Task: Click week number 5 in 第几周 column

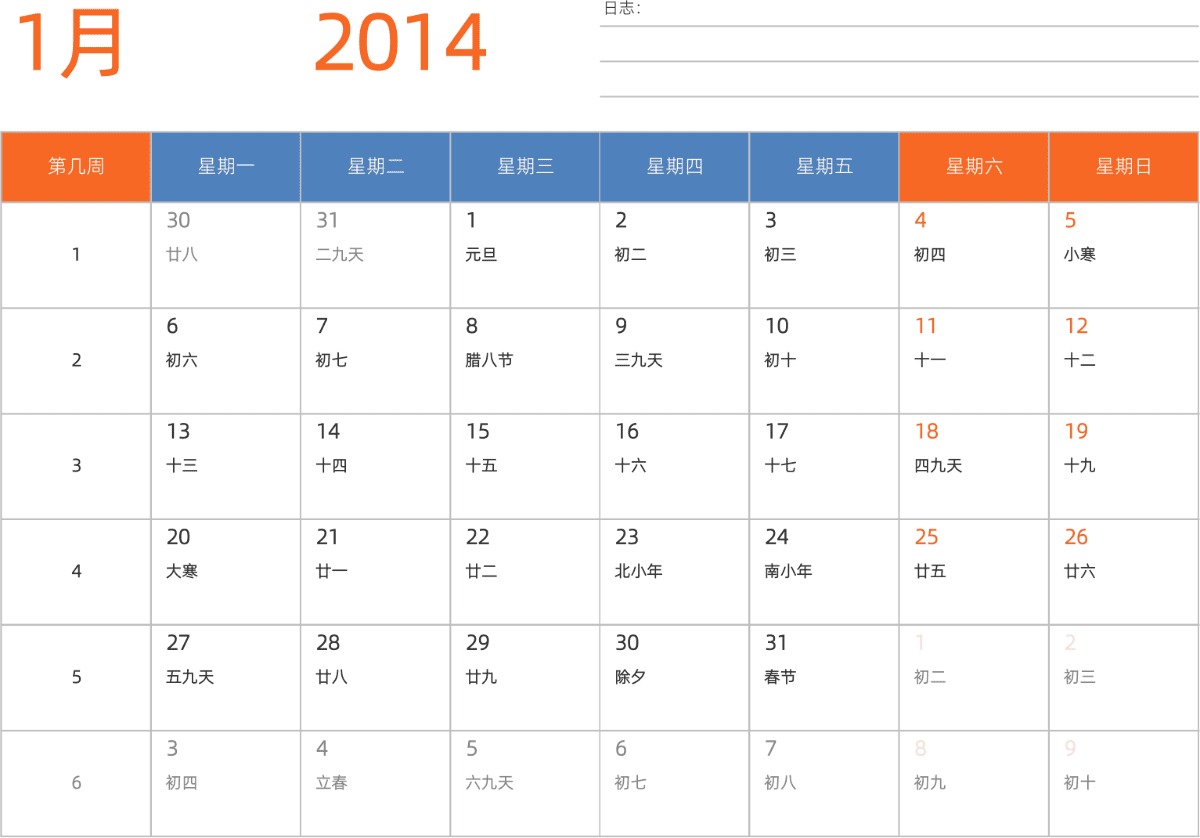Action: [76, 678]
